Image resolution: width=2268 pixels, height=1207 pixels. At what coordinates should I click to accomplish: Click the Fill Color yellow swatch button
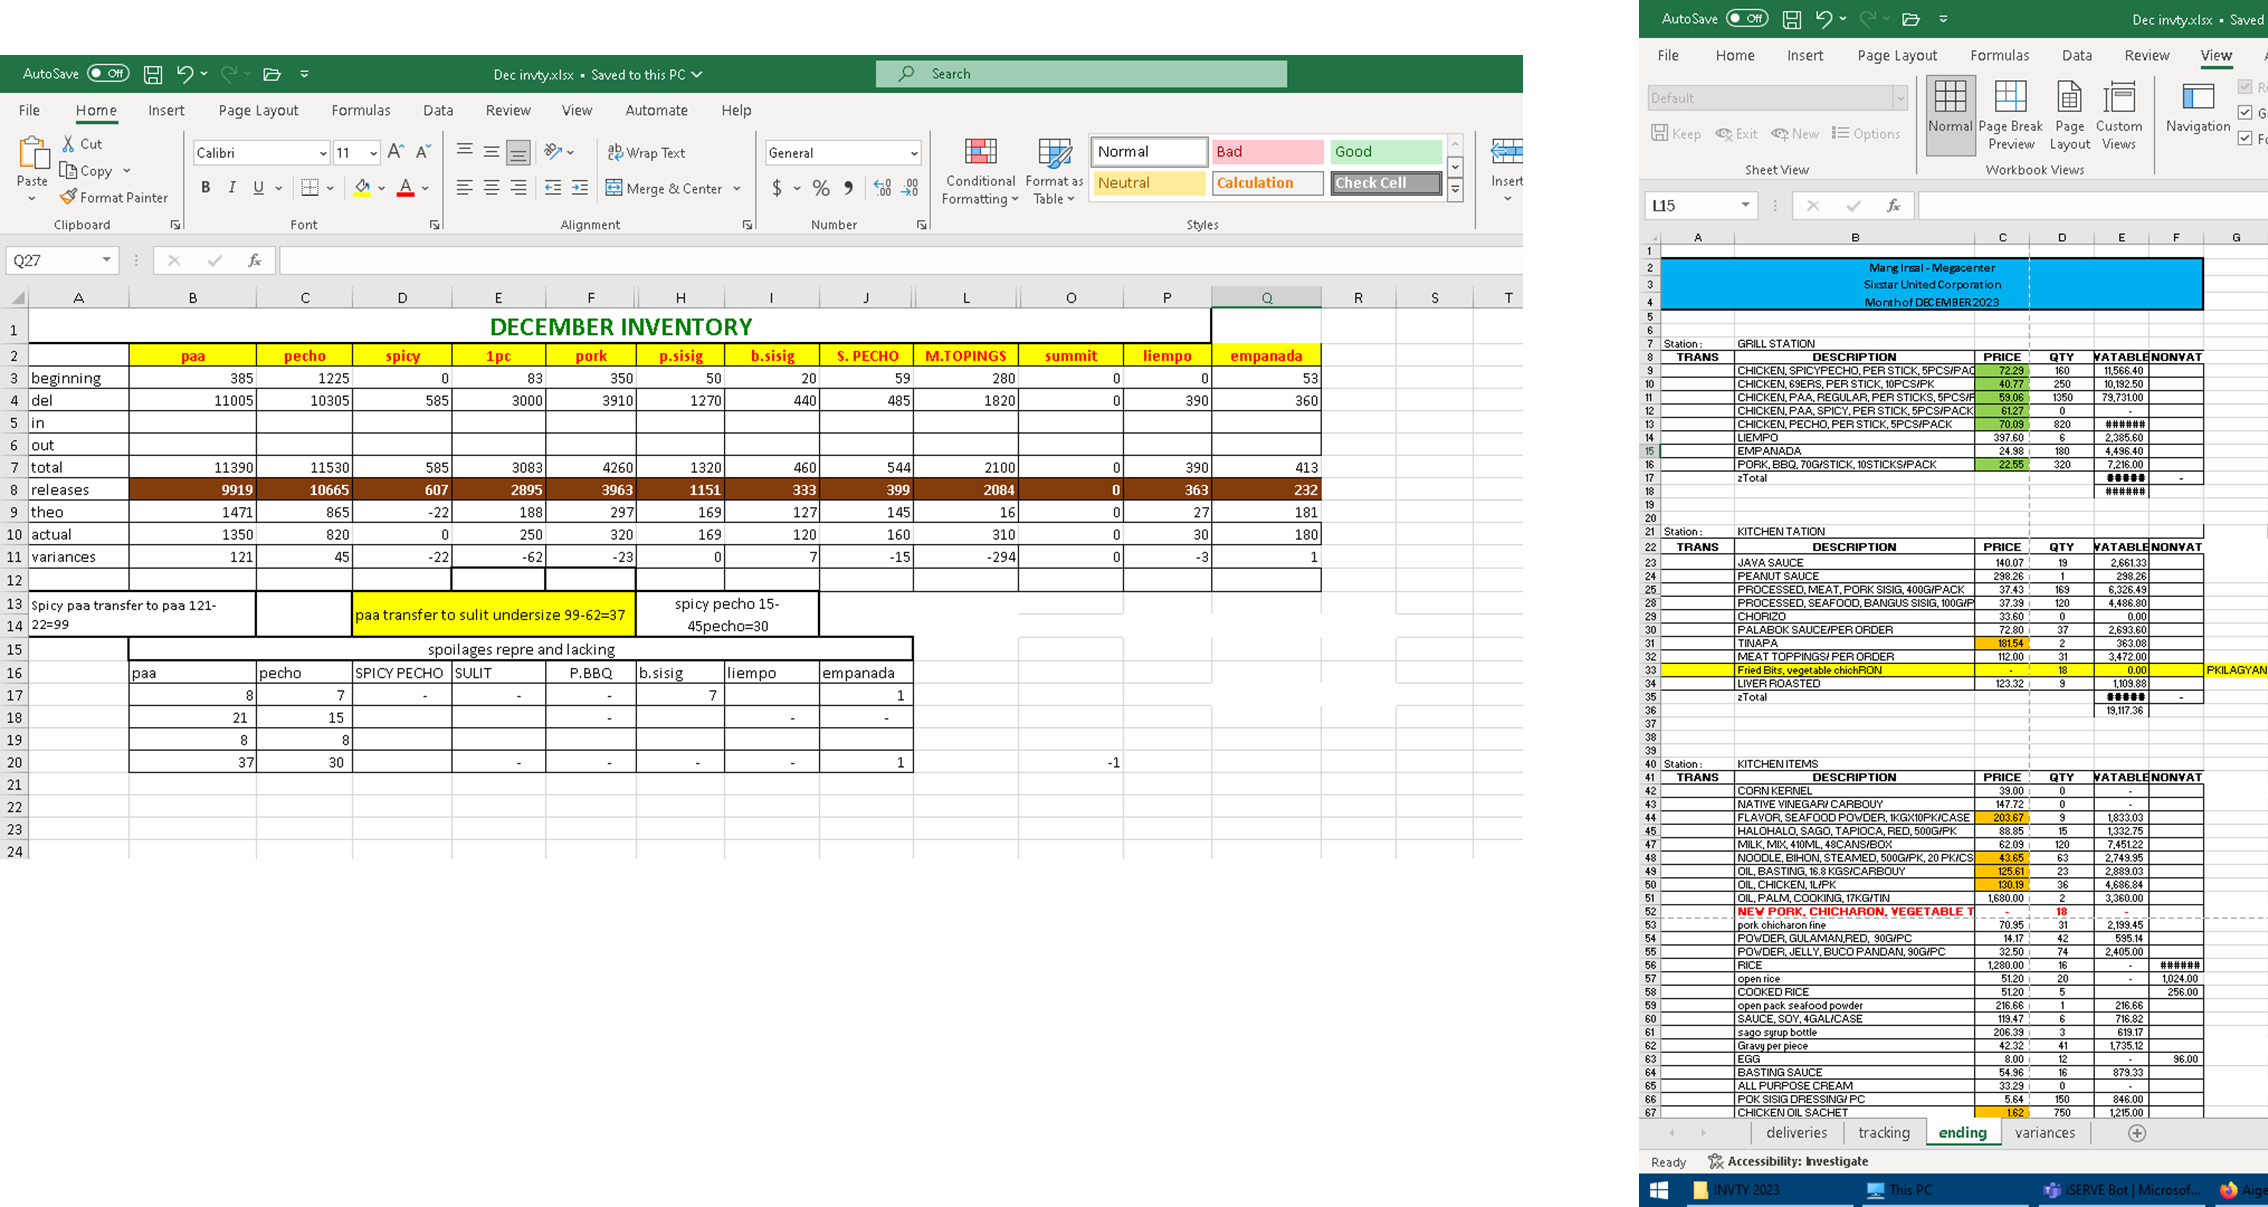coord(362,188)
